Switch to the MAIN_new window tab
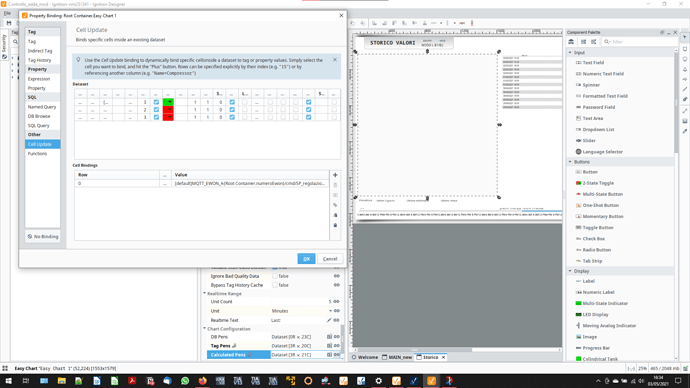The height and width of the screenshot is (388, 690). tap(397, 357)
